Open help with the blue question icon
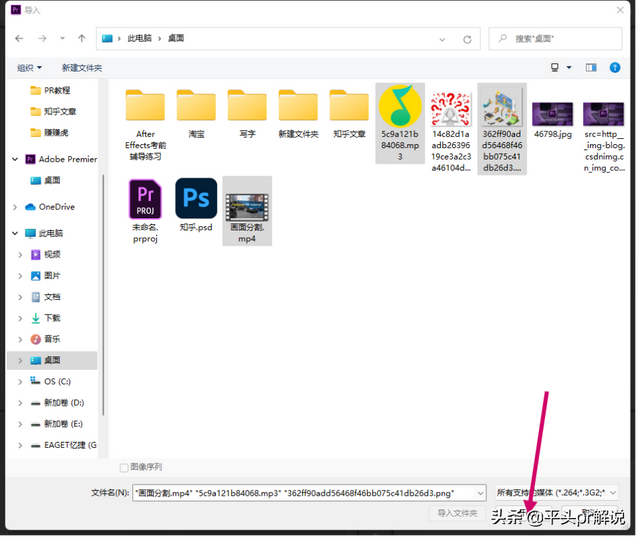The height and width of the screenshot is (540, 640). click(x=615, y=68)
